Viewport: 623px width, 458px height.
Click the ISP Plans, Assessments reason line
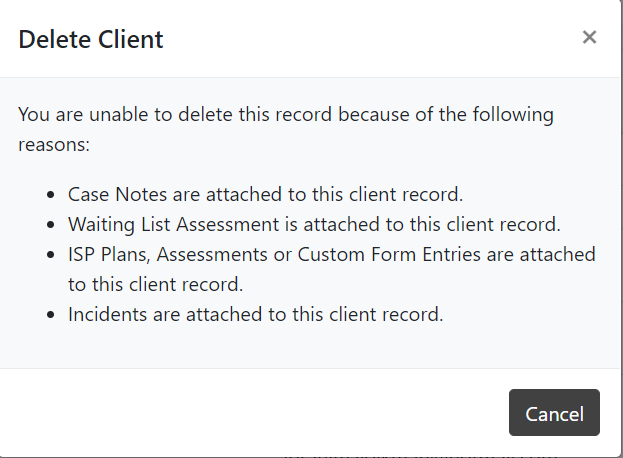[331, 254]
